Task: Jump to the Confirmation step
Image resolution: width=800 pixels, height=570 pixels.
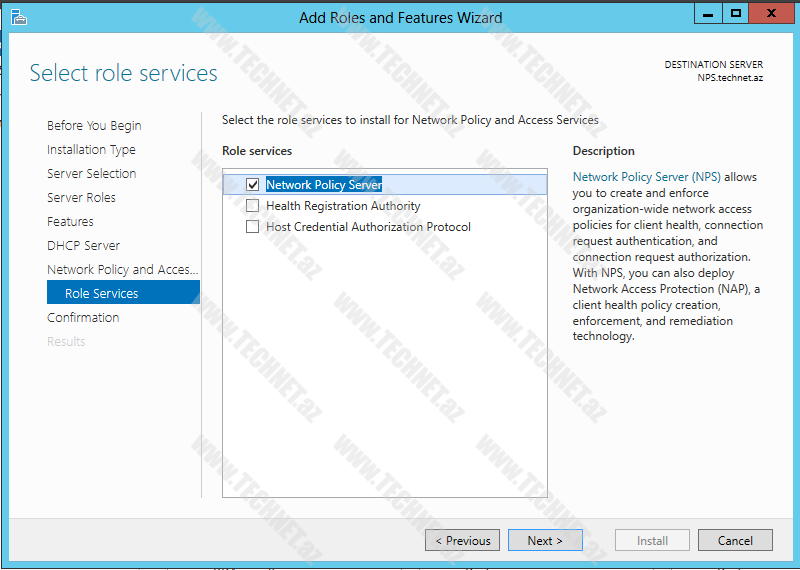Action: coord(83,318)
